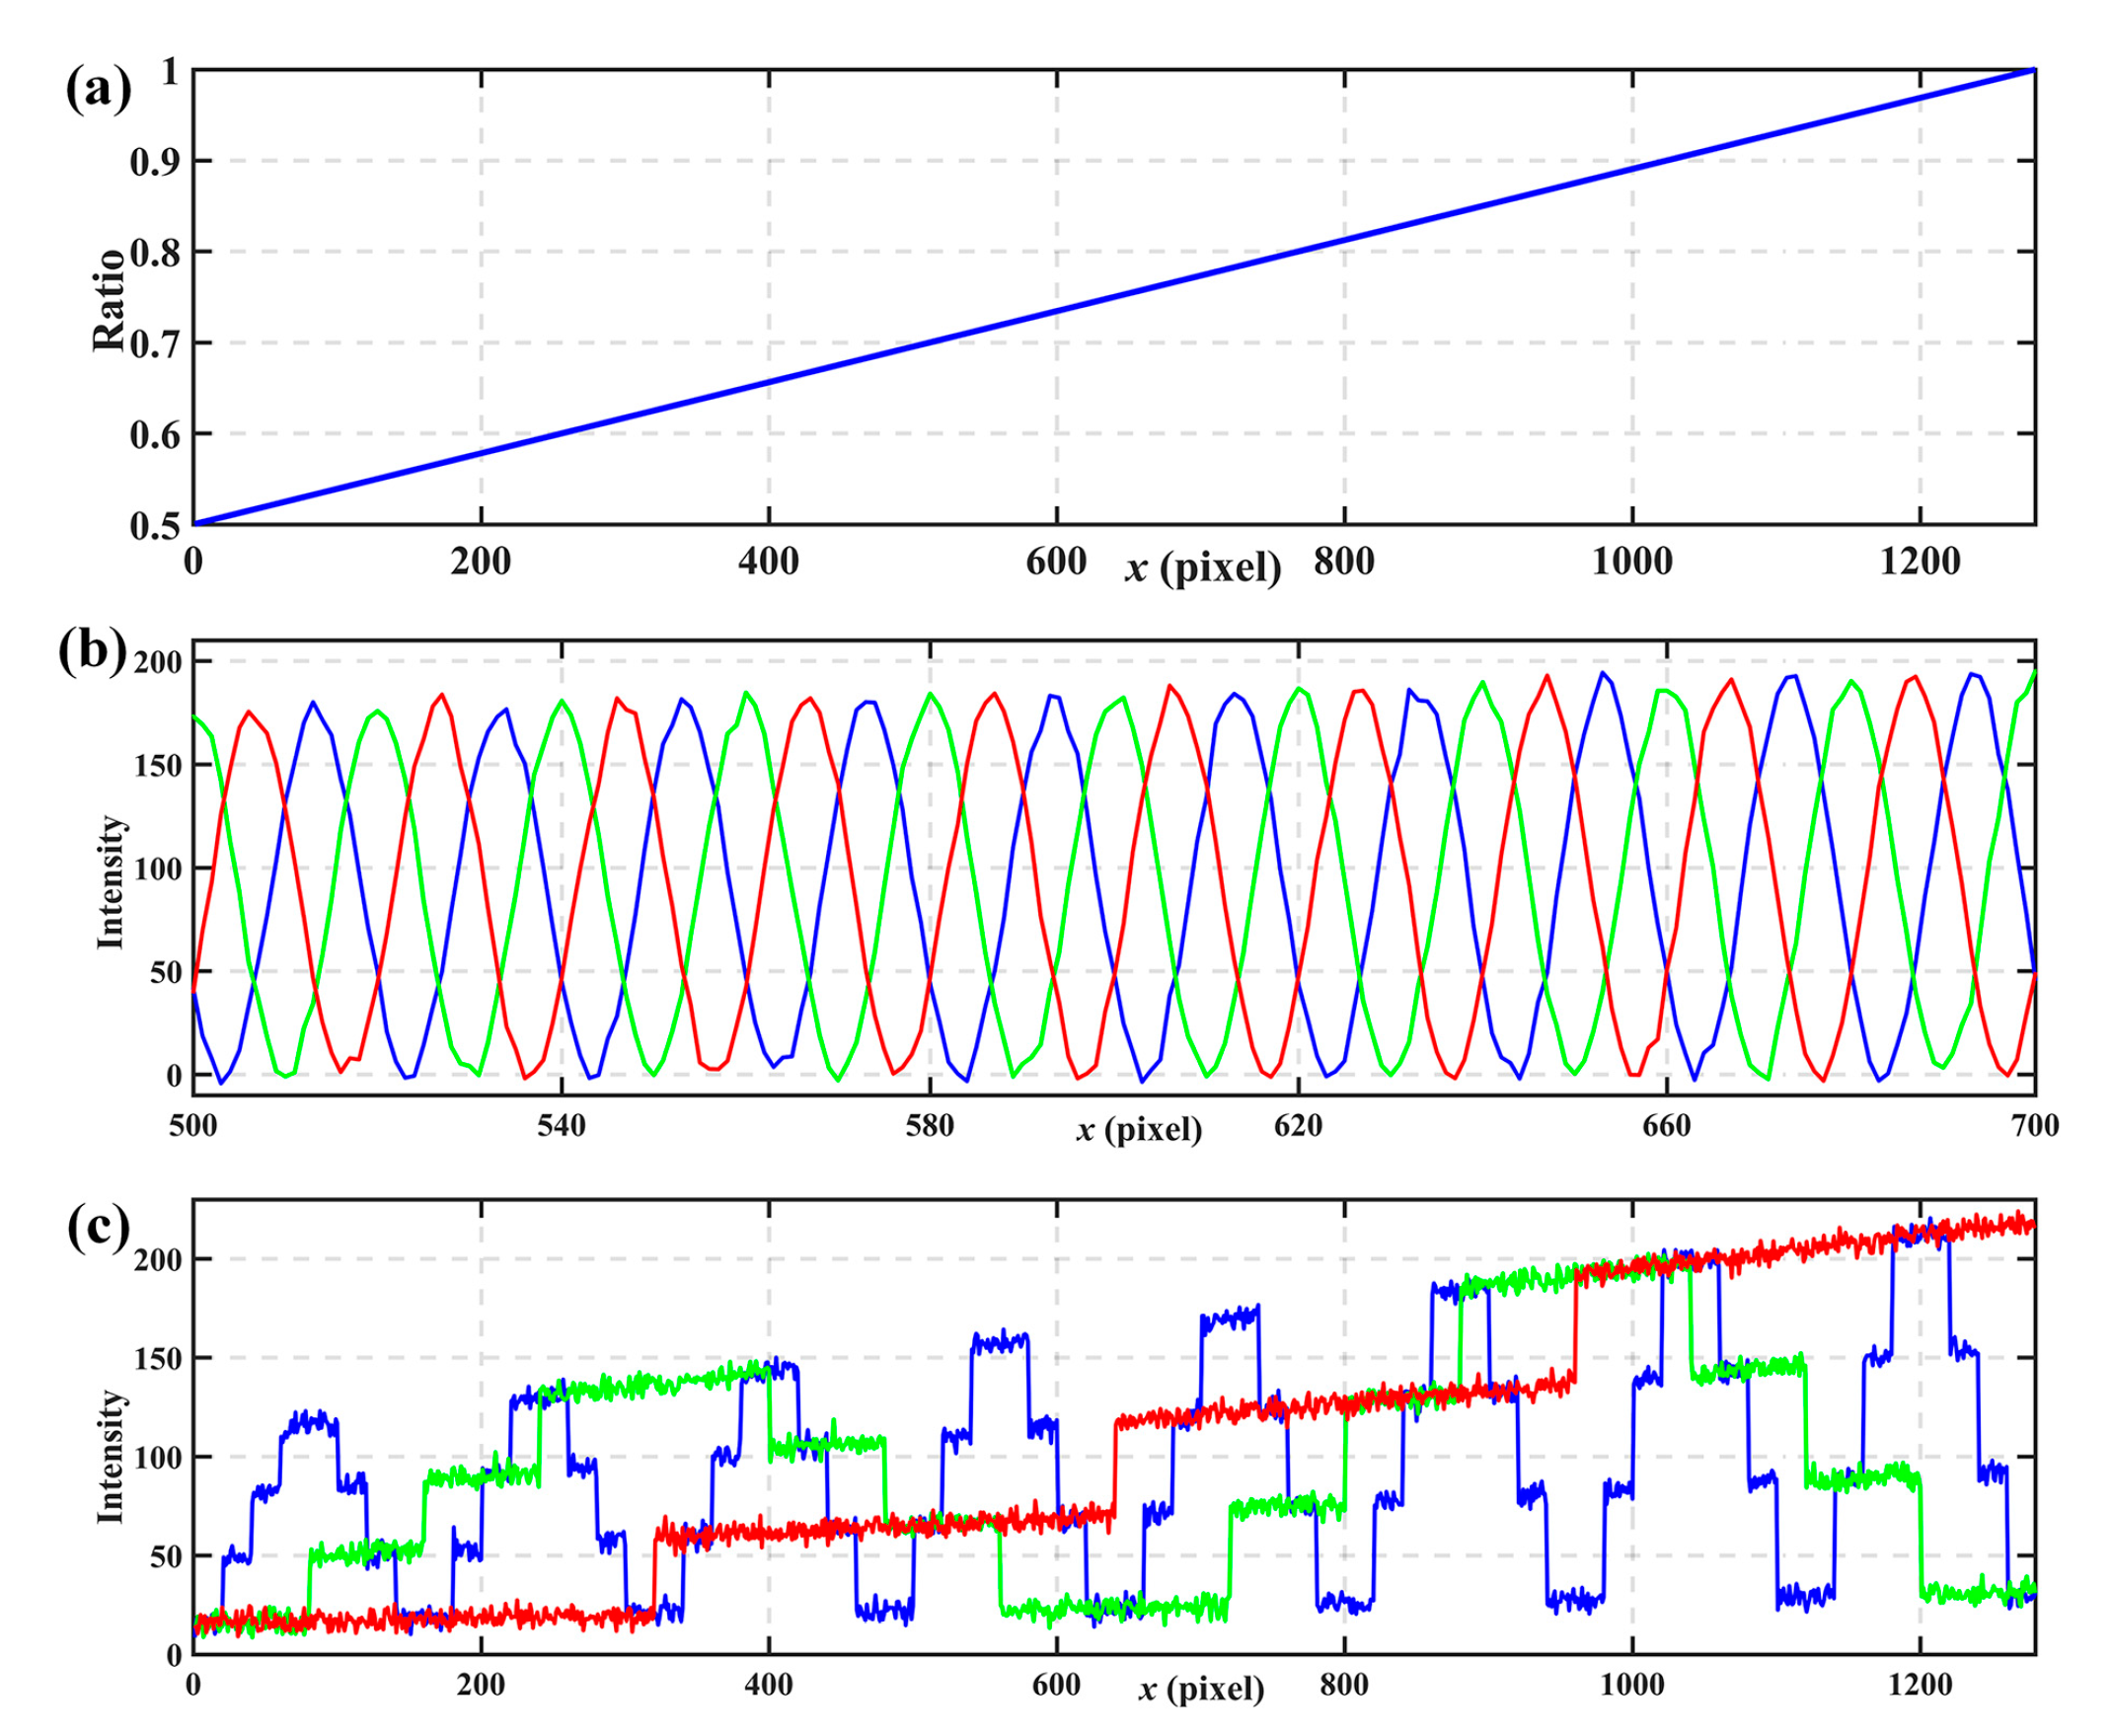Click the 580 tick label in panel (b)

(929, 1126)
